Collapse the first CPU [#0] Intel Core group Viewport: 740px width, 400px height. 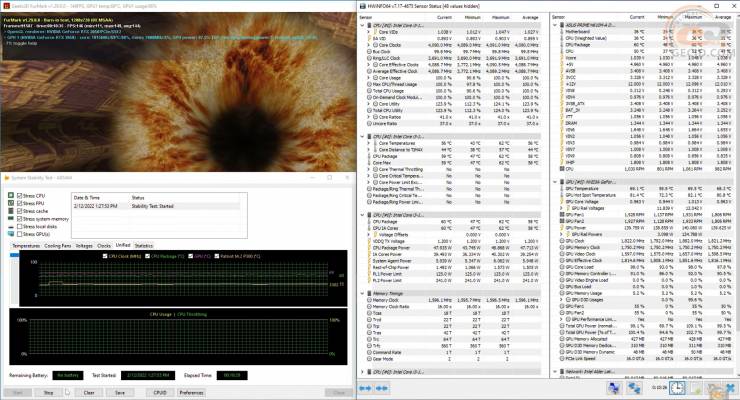point(362,25)
